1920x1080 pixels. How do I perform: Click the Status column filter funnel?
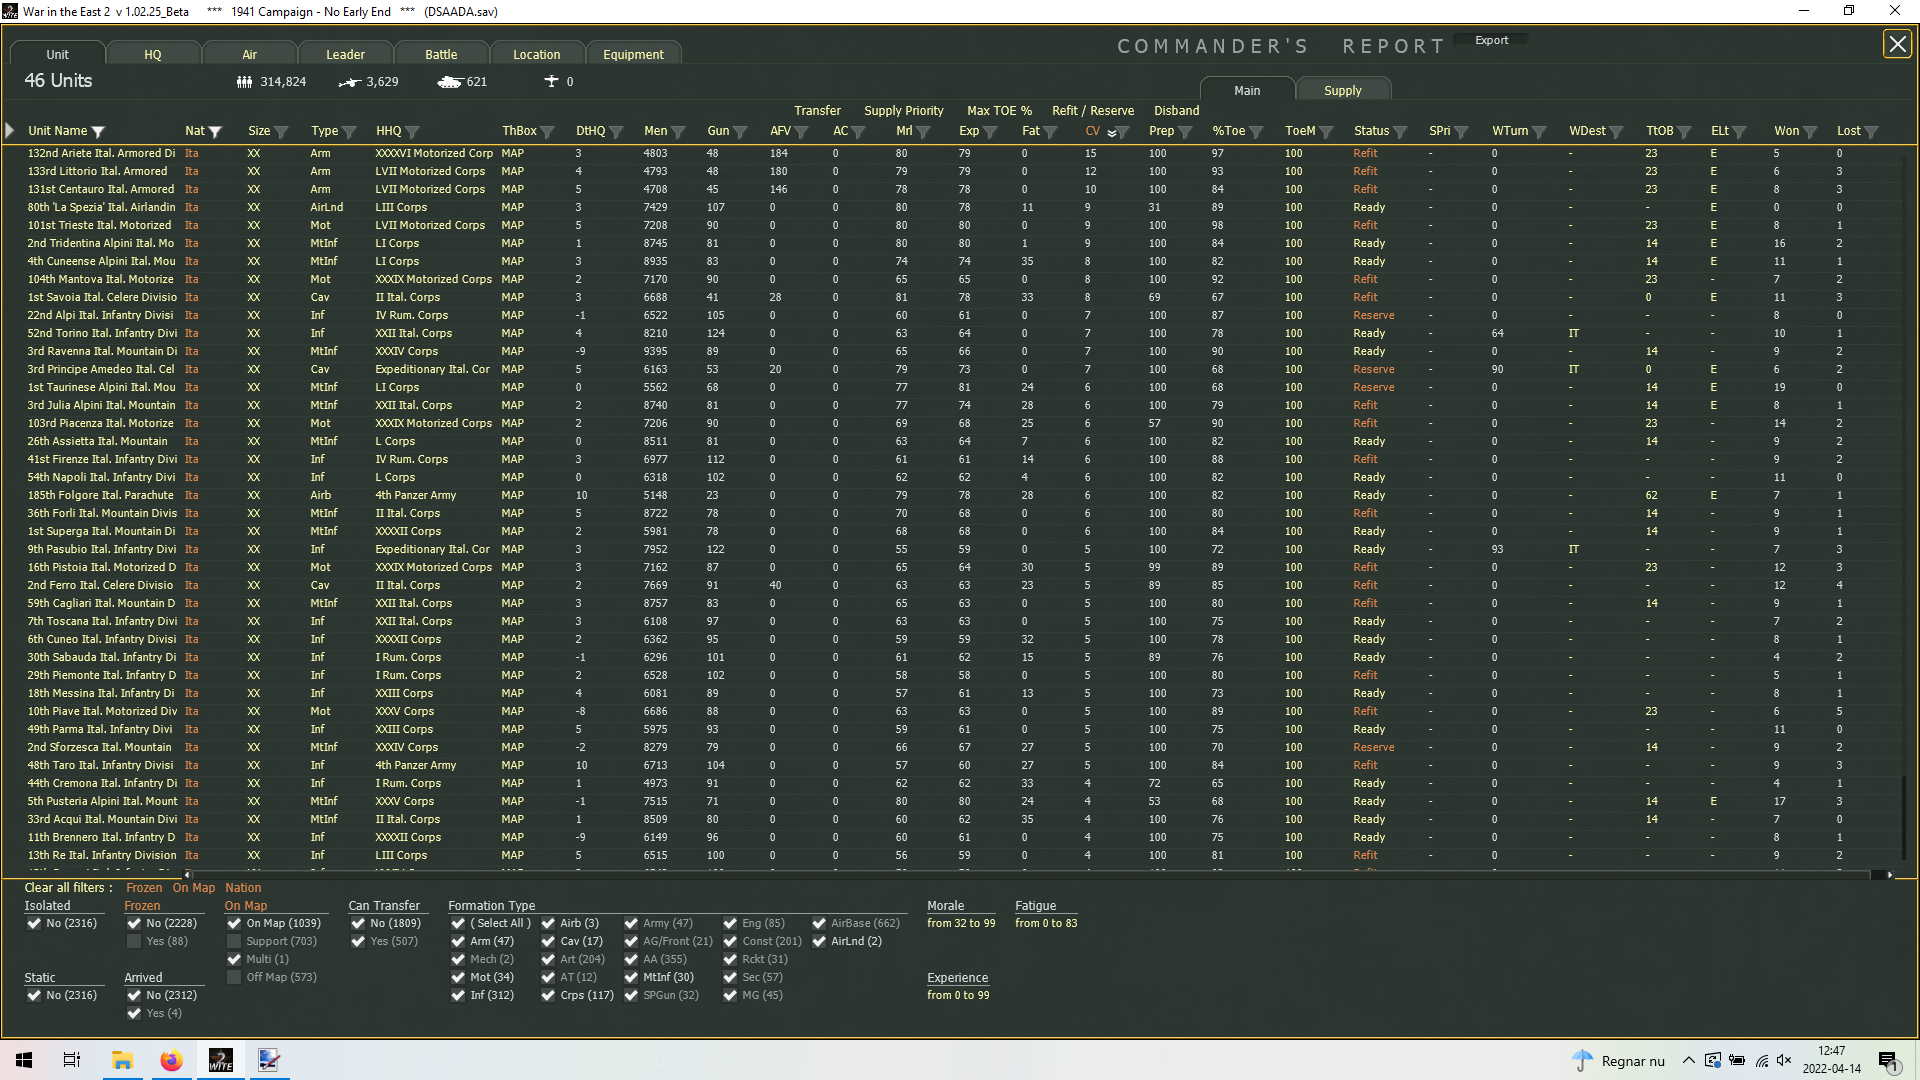tap(1400, 132)
